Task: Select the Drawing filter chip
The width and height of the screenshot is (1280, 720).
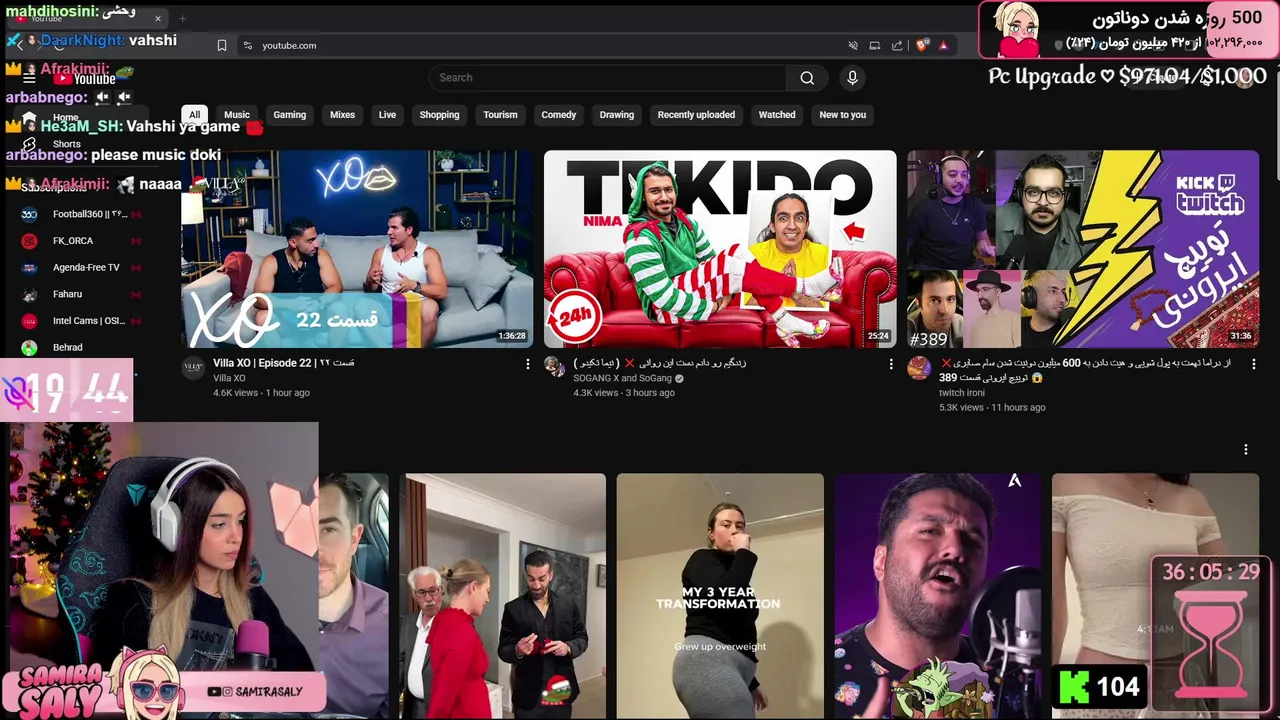Action: [x=617, y=115]
